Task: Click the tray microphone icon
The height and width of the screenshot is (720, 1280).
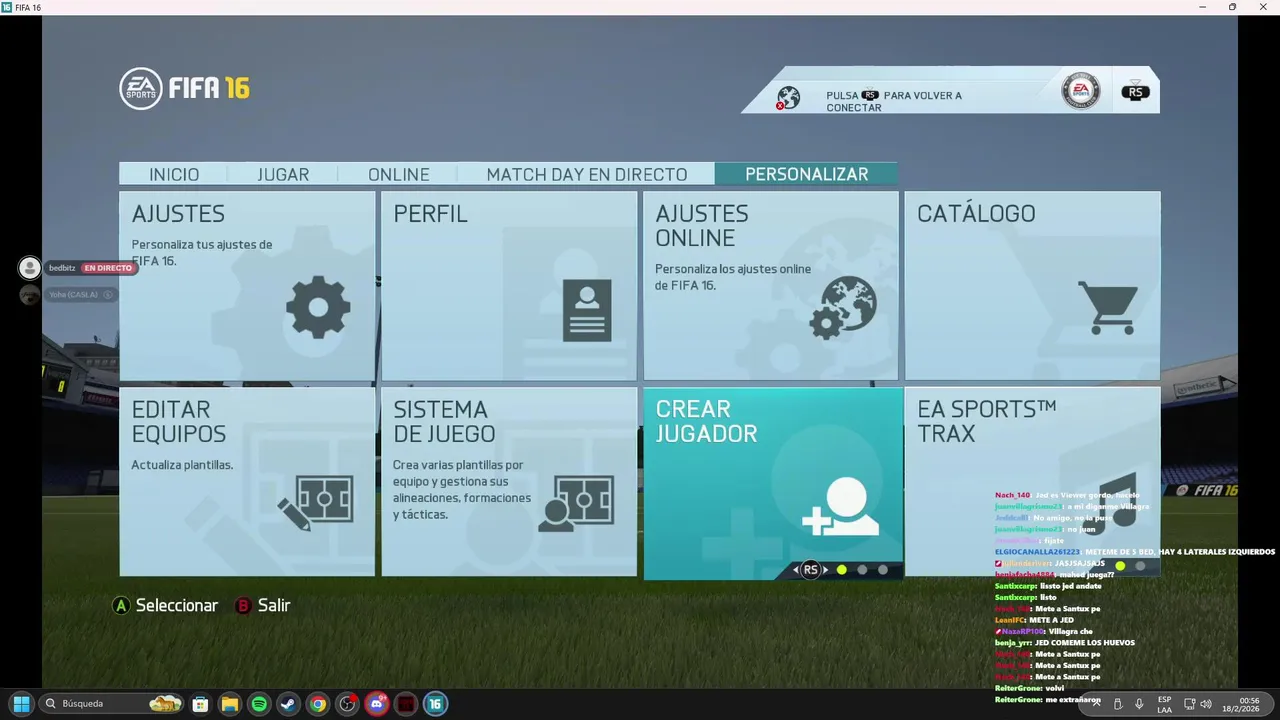Action: pyautogui.click(x=1139, y=704)
